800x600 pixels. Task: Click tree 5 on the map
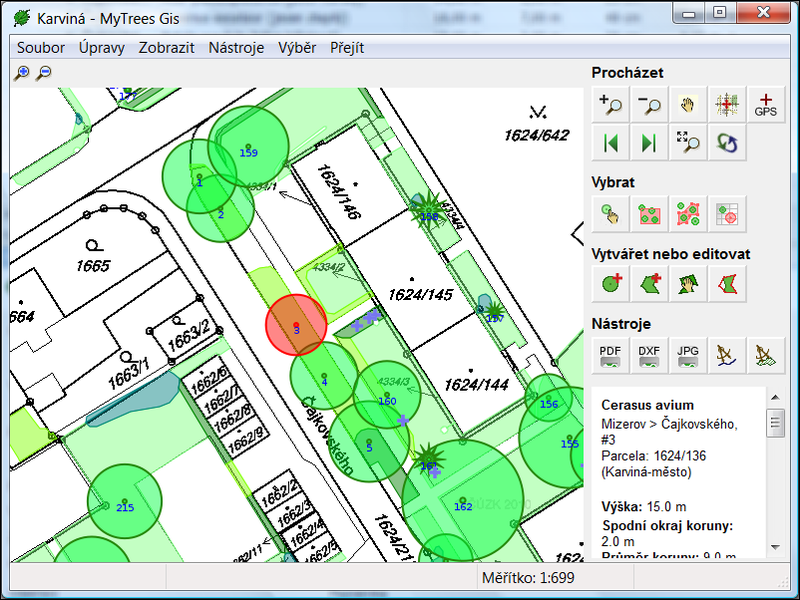click(x=368, y=440)
